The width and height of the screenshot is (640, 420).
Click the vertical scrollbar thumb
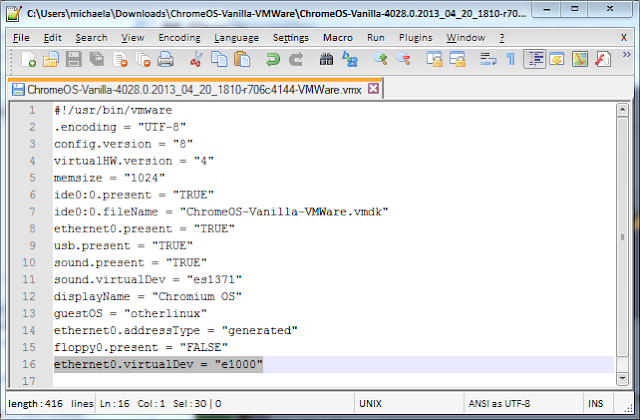tap(622, 237)
